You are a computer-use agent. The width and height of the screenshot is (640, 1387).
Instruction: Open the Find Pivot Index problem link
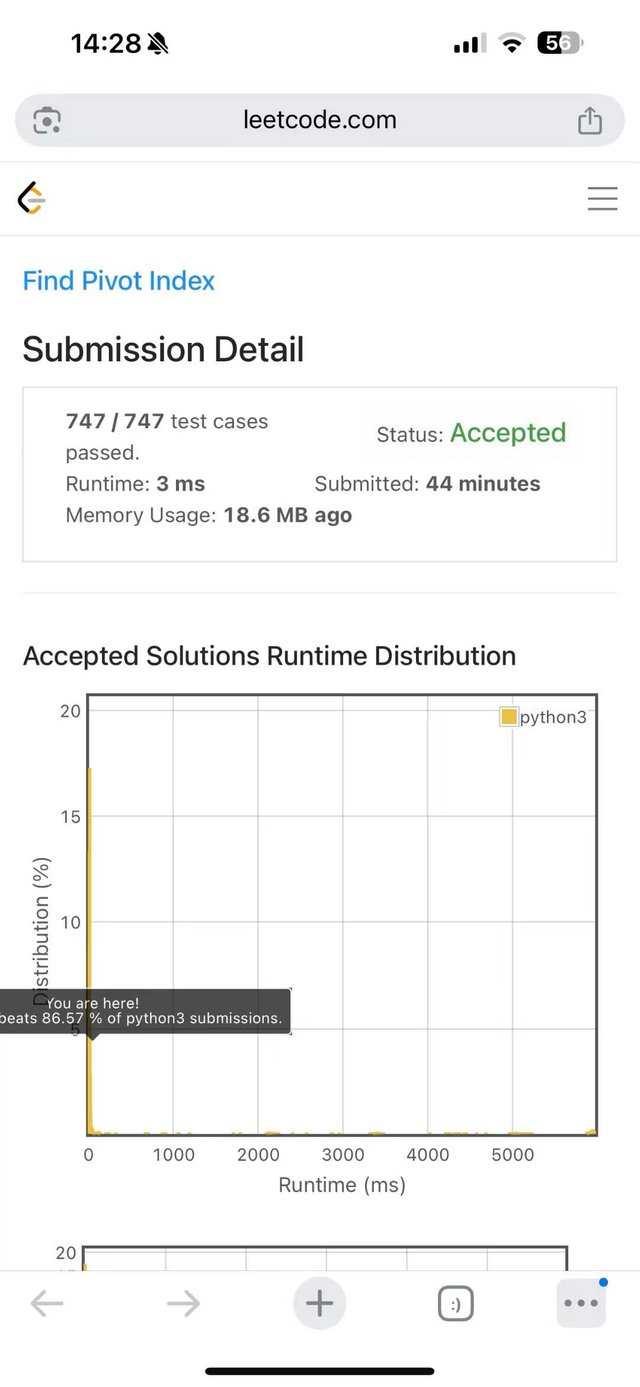pyautogui.click(x=119, y=281)
